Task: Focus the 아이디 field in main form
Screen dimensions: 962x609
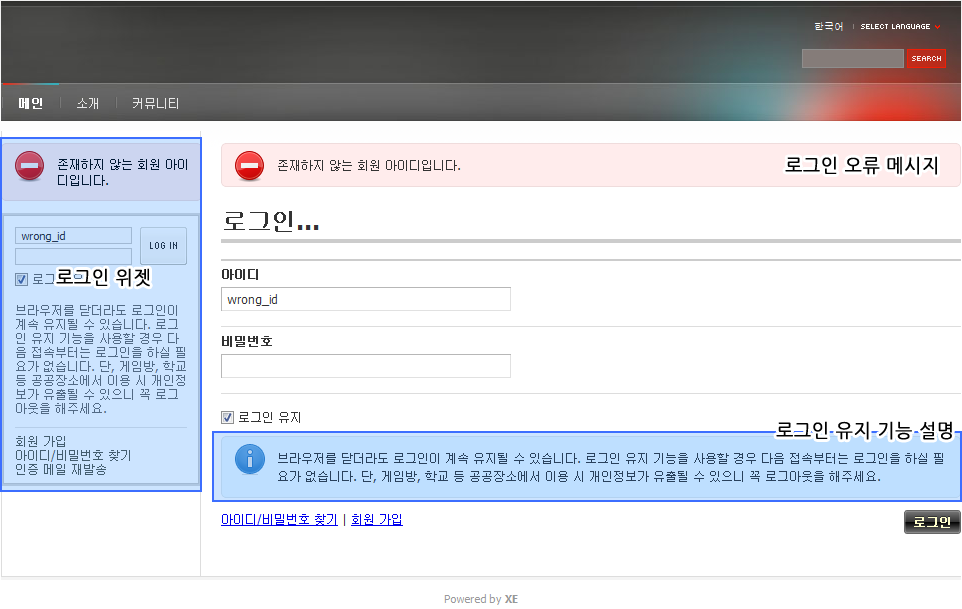Action: pos(365,299)
